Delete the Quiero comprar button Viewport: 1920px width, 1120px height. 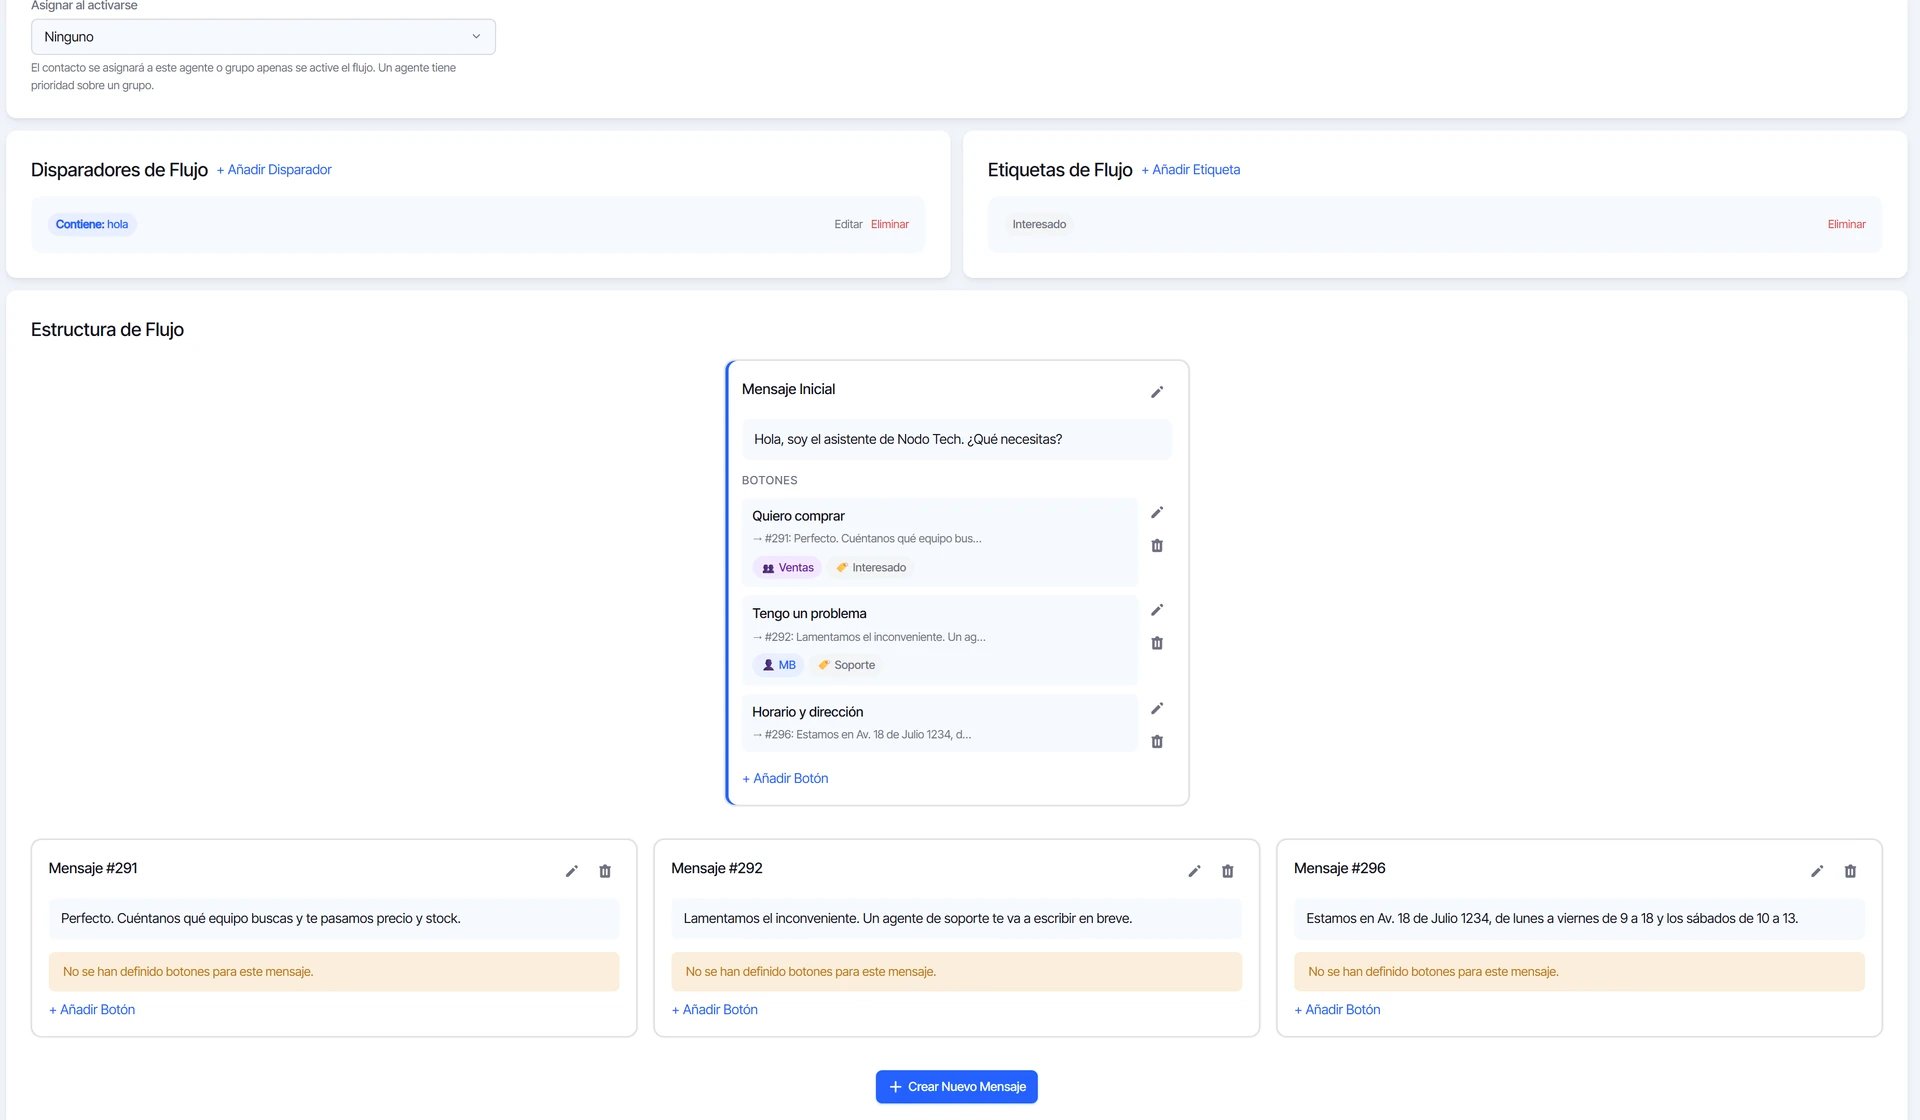click(x=1157, y=546)
